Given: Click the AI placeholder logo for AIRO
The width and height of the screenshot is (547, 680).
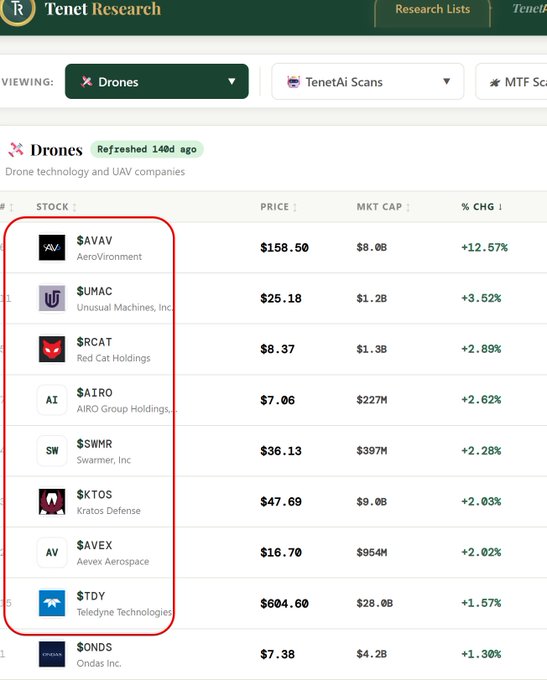Looking at the screenshot, I should tap(52, 400).
